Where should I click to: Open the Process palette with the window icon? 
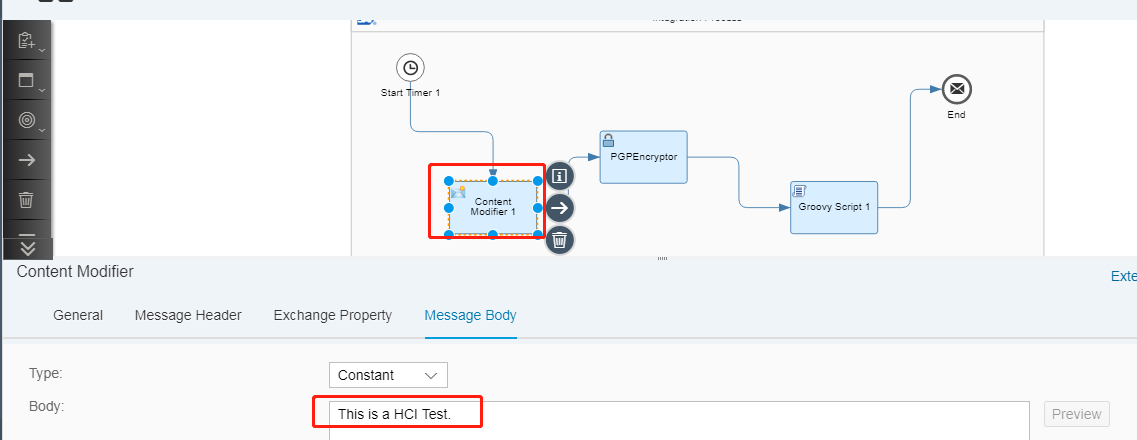pos(27,81)
